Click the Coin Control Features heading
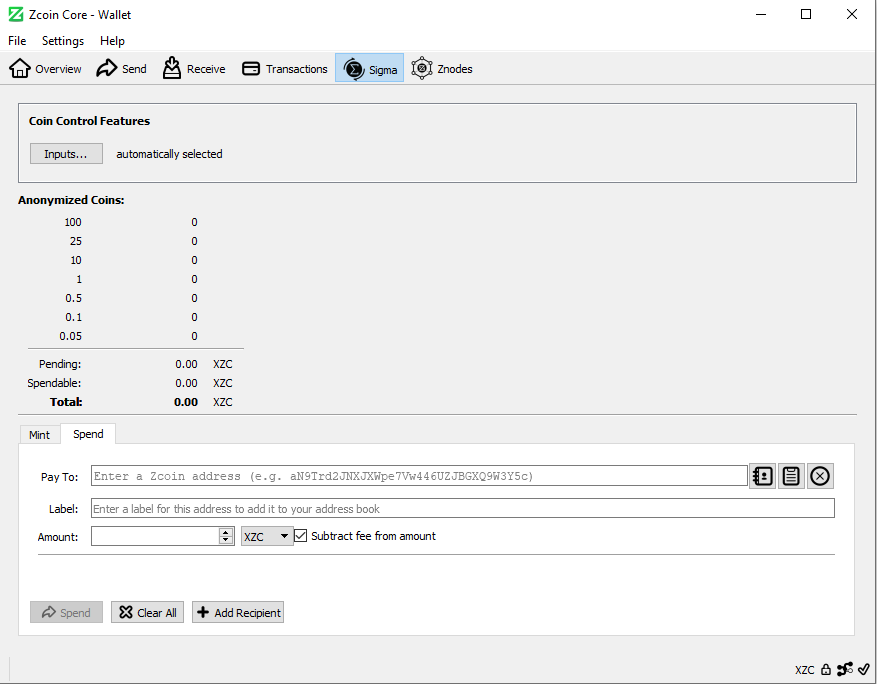Screen dimensions: 877x684 (89, 121)
